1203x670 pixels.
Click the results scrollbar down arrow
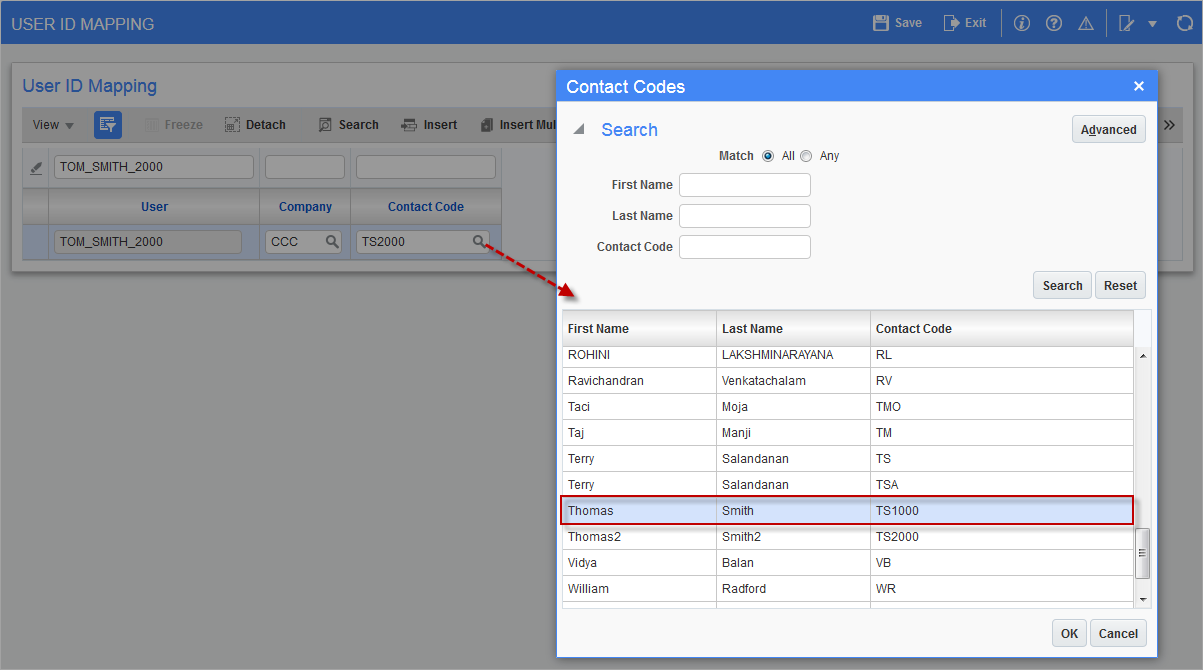1143,598
